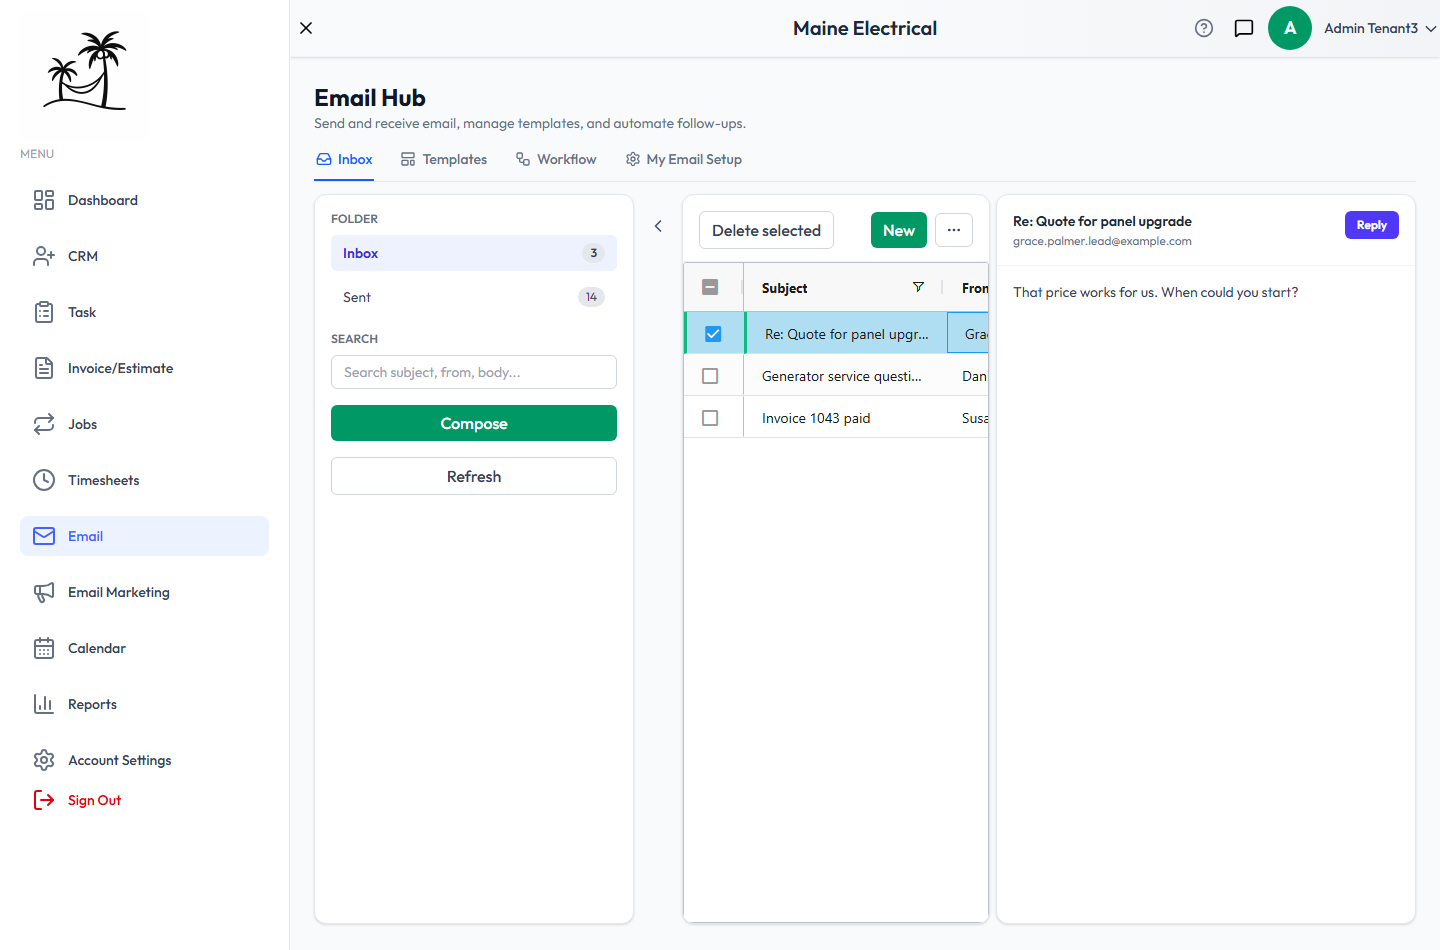Open the Invoice 1043 paid email
Screen dimensions: 1440x950
coord(816,418)
